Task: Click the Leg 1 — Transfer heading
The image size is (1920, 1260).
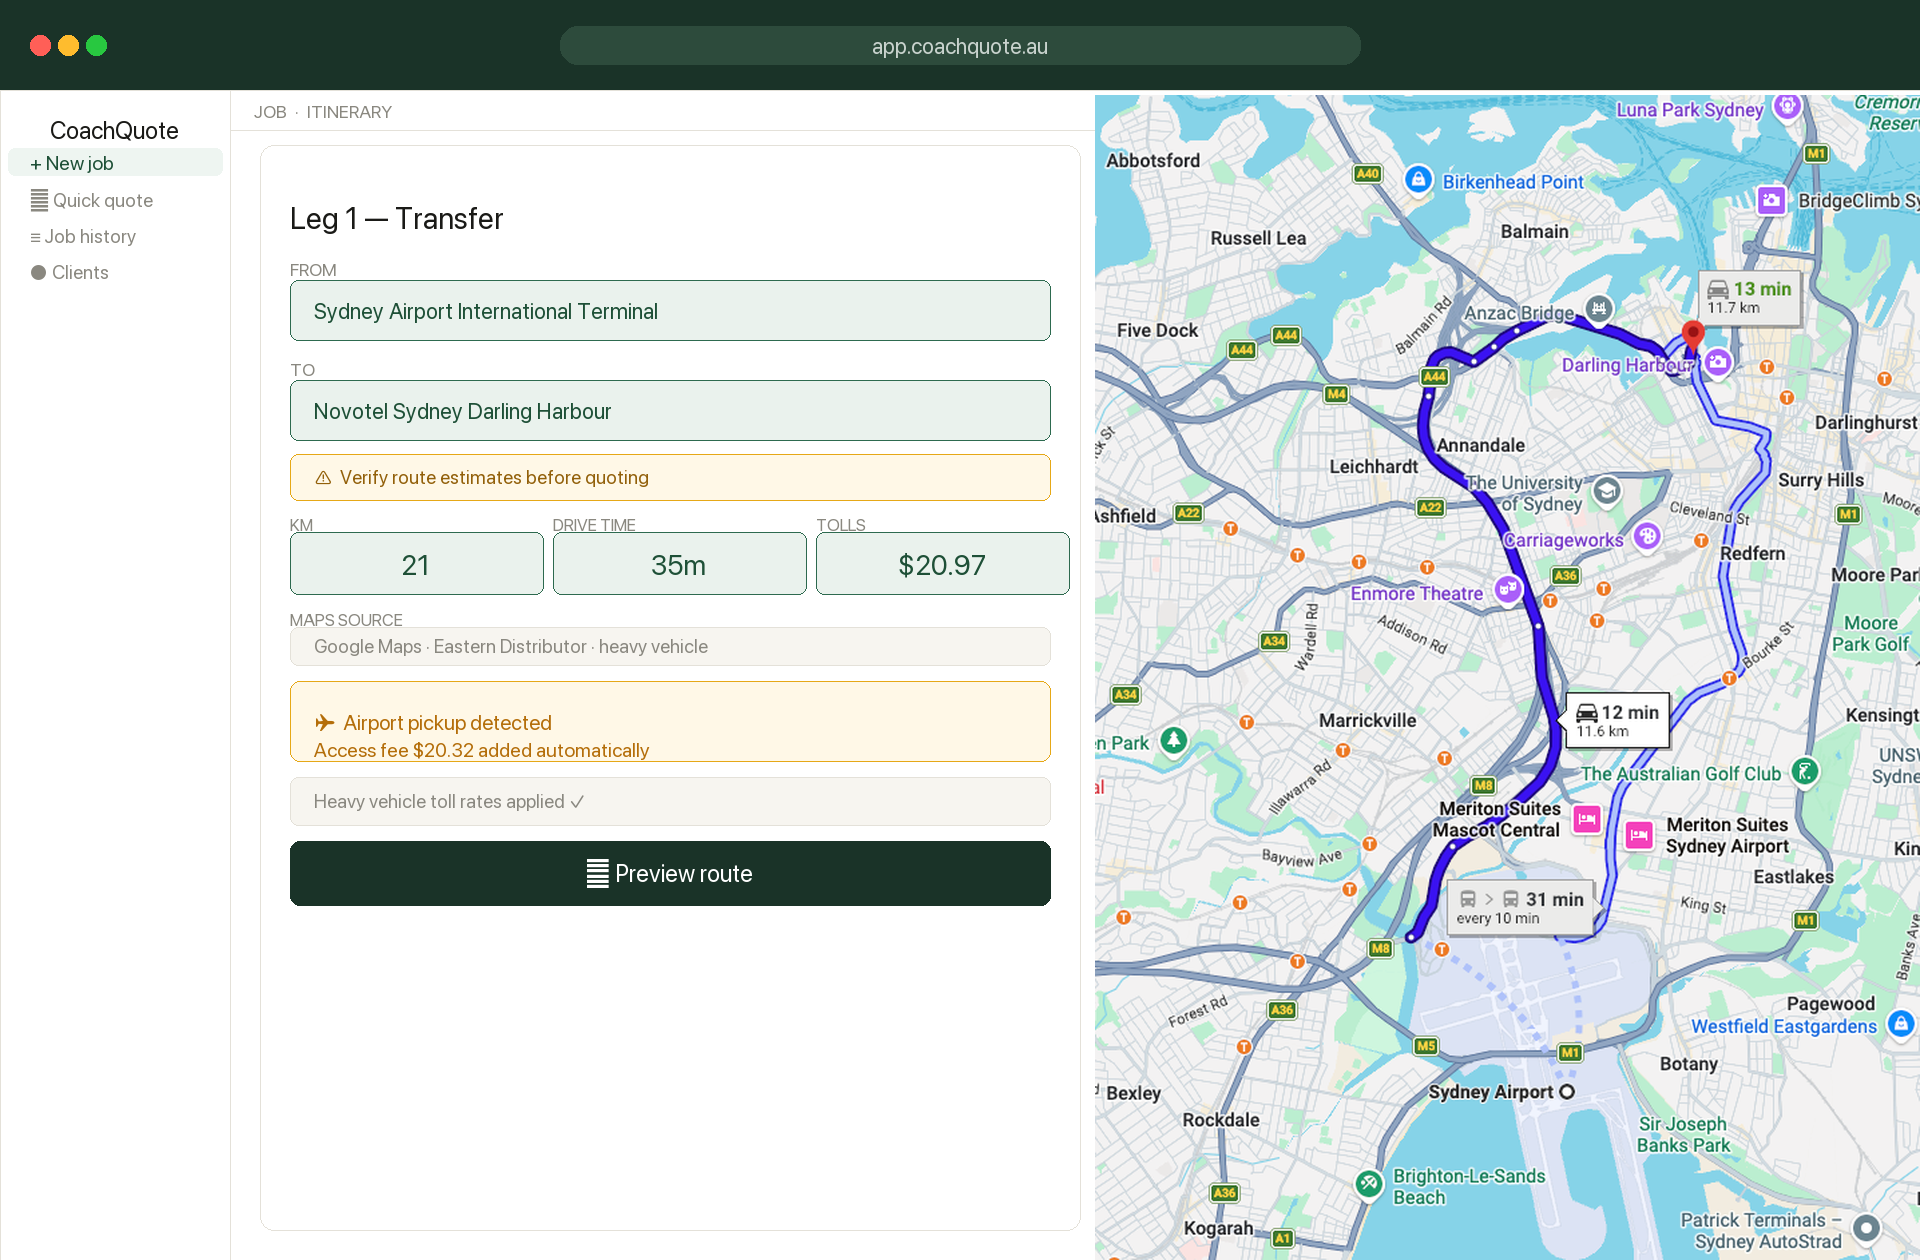Action: coord(396,218)
